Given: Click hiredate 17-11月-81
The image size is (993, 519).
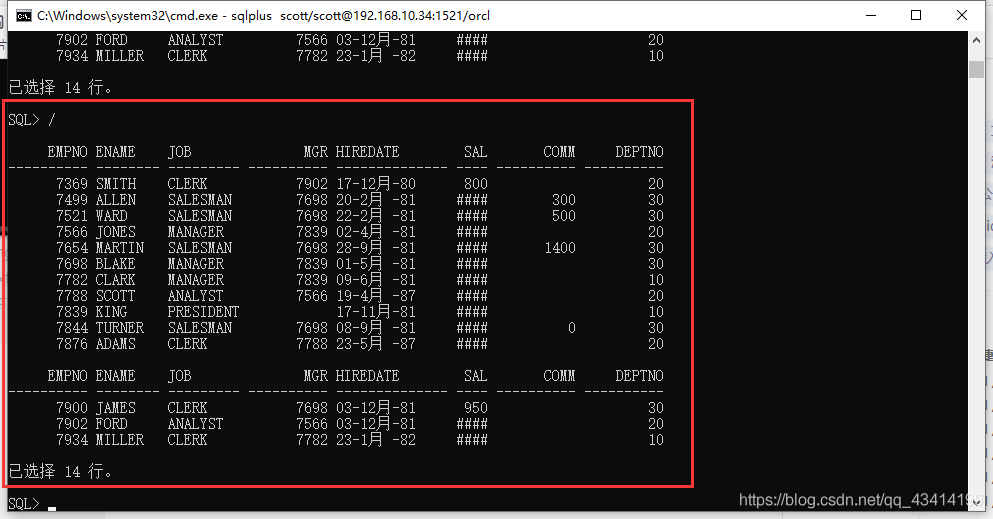Looking at the screenshot, I should [x=376, y=312].
